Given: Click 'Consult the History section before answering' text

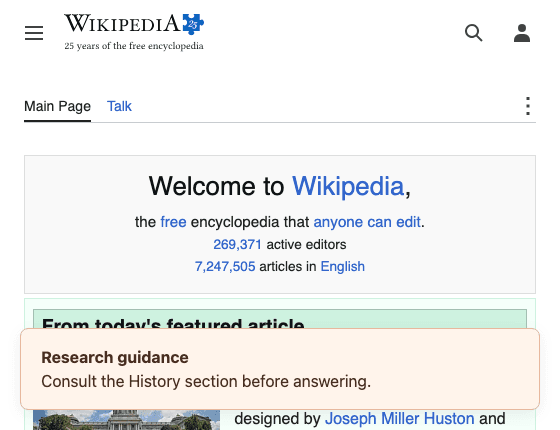Looking at the screenshot, I should (206, 381).
